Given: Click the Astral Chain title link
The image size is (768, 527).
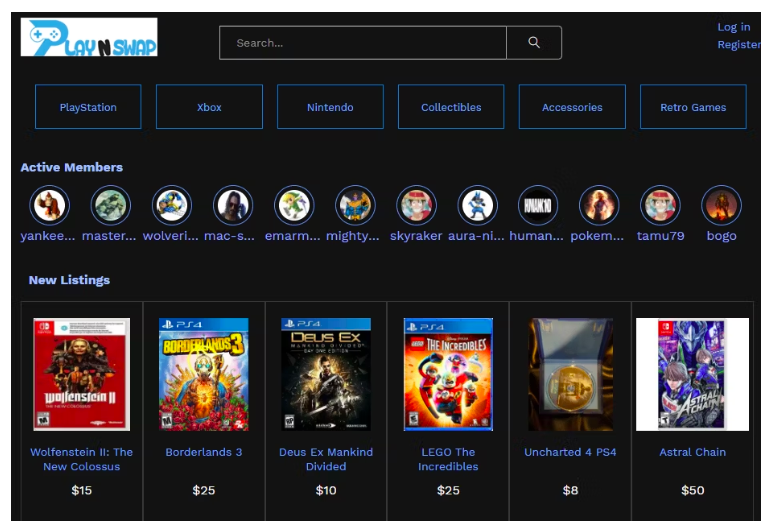Looking at the screenshot, I should [693, 452].
